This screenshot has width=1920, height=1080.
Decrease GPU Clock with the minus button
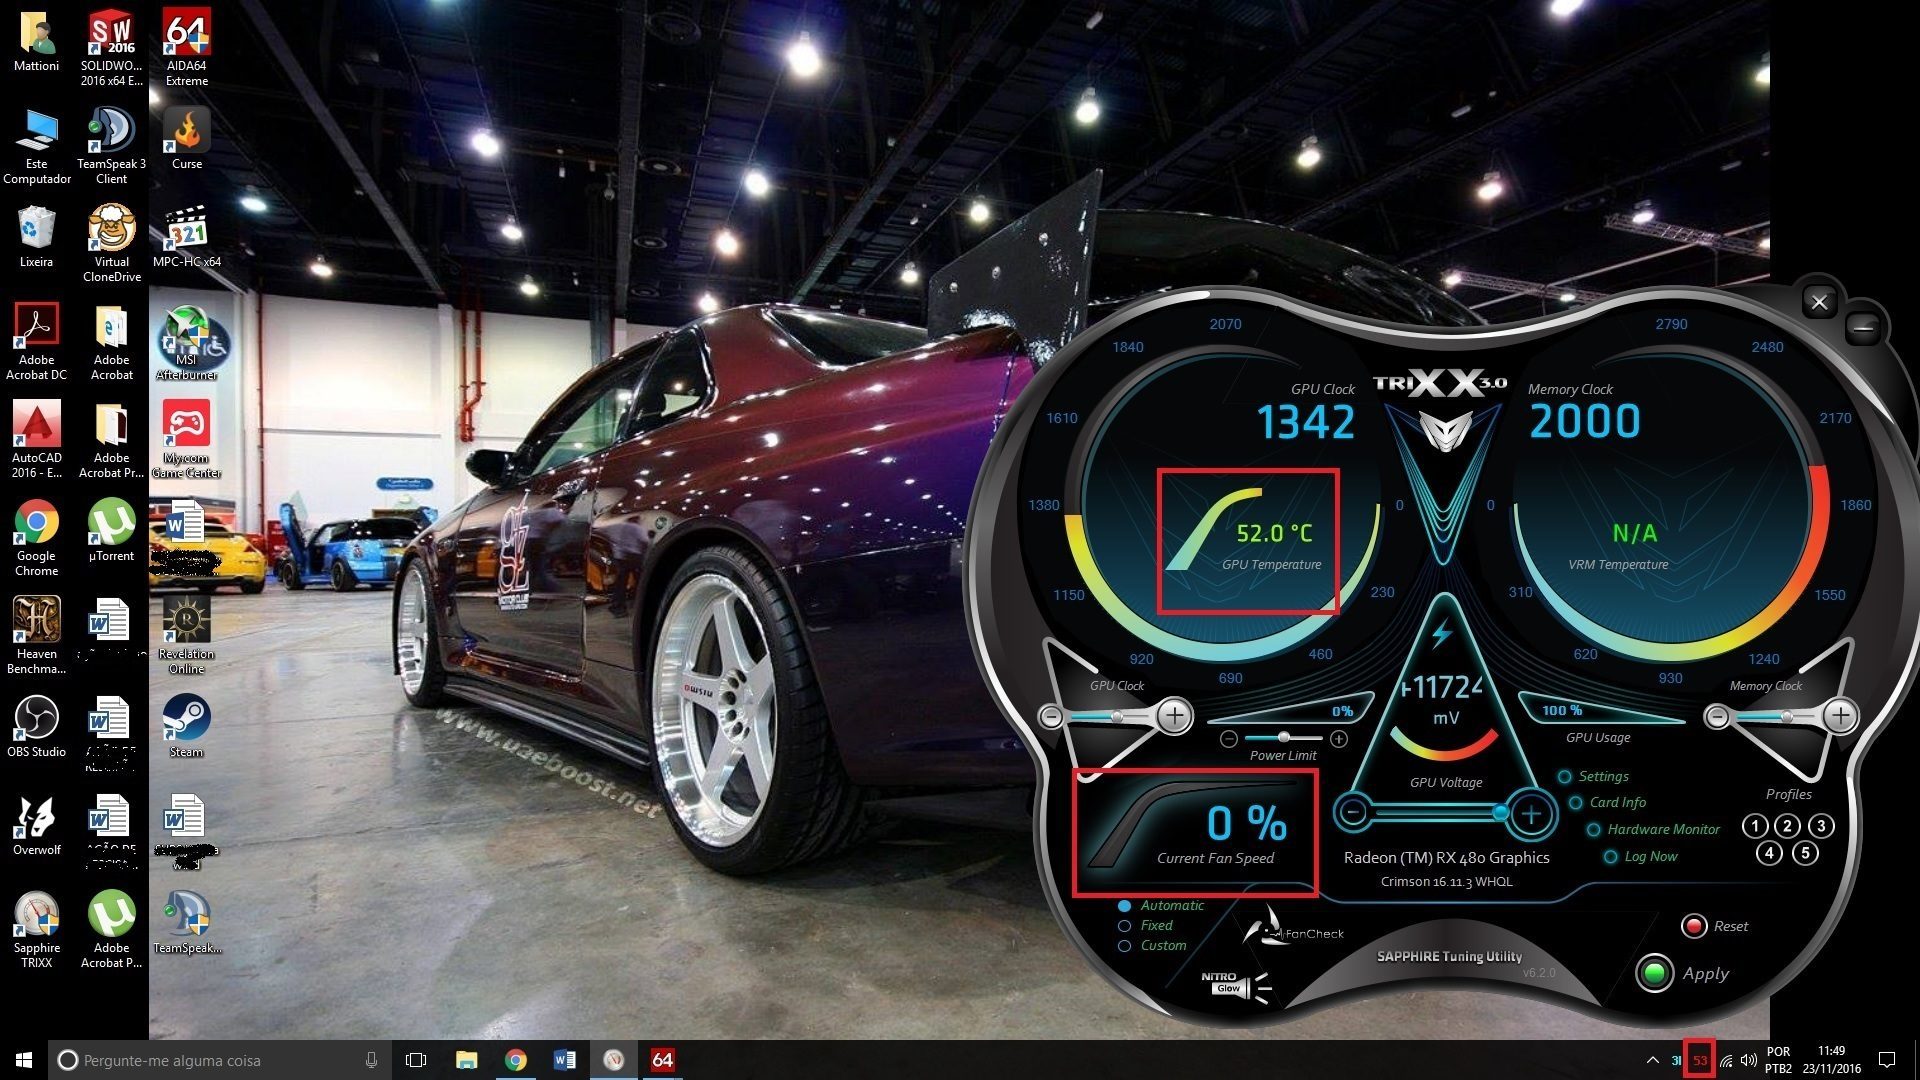coord(1051,716)
